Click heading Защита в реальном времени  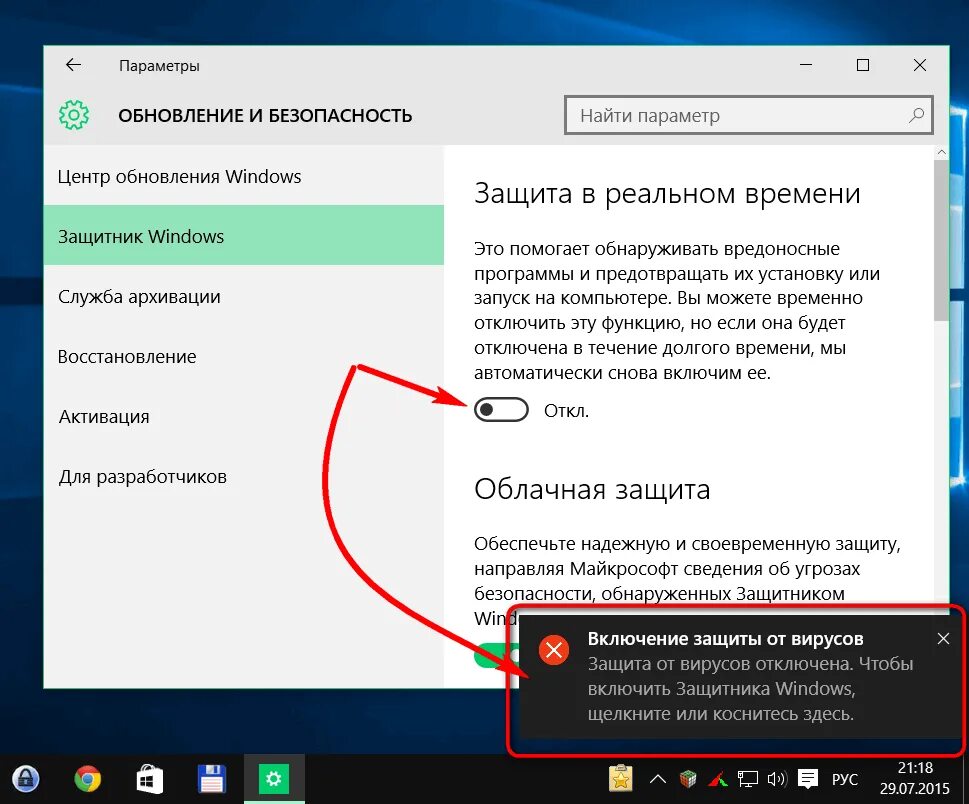pos(667,193)
